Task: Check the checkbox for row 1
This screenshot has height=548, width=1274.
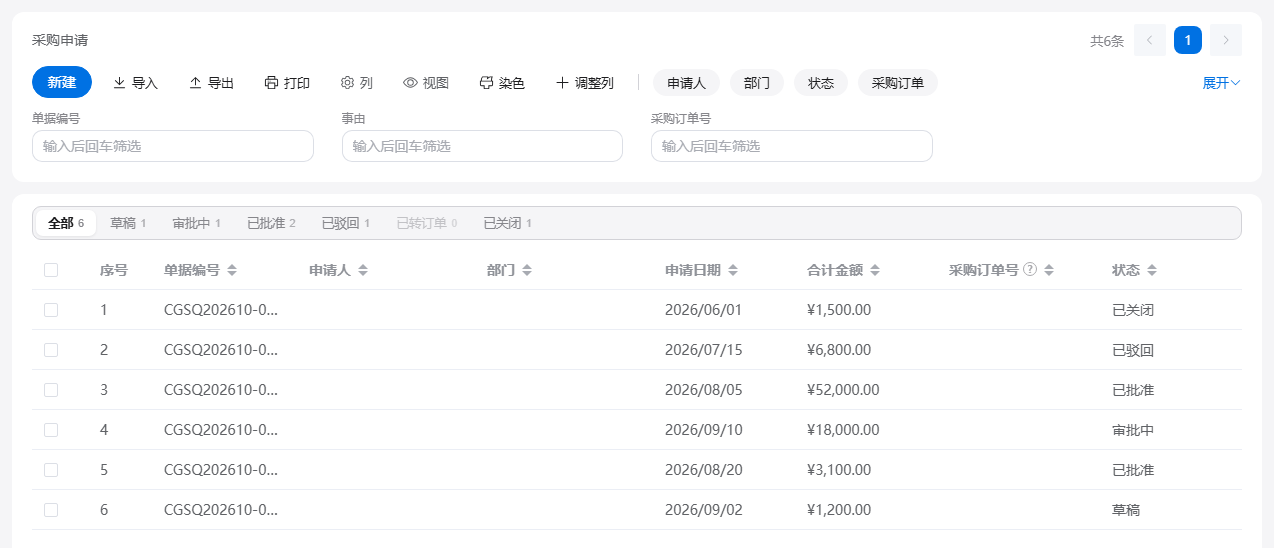Action: 51,310
